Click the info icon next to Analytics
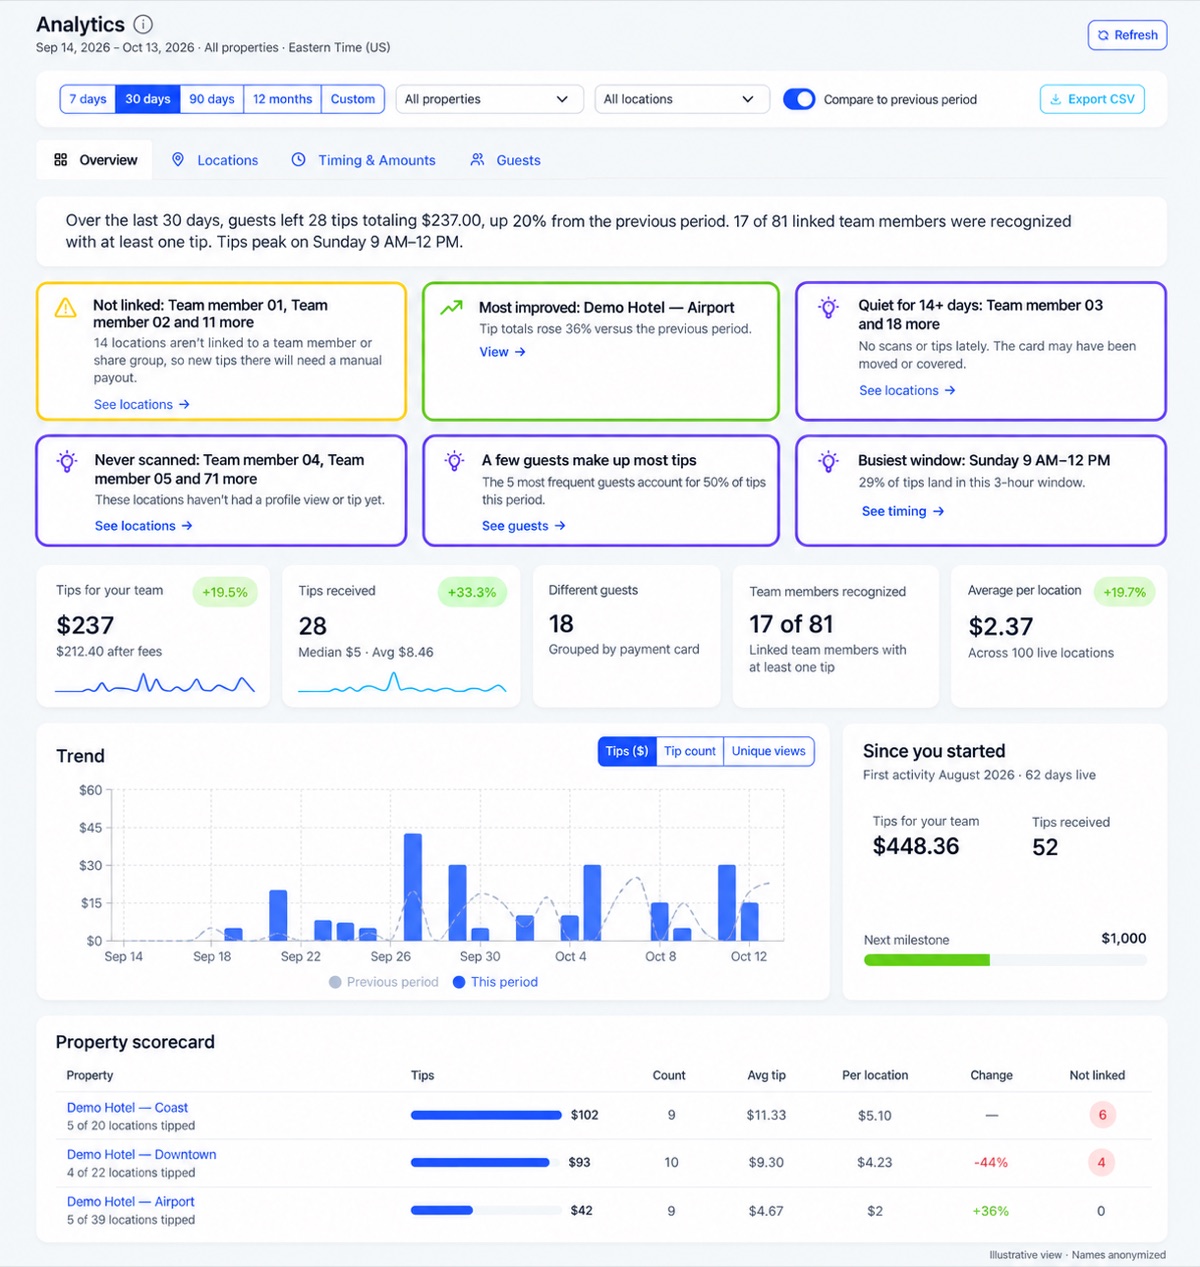 [143, 24]
